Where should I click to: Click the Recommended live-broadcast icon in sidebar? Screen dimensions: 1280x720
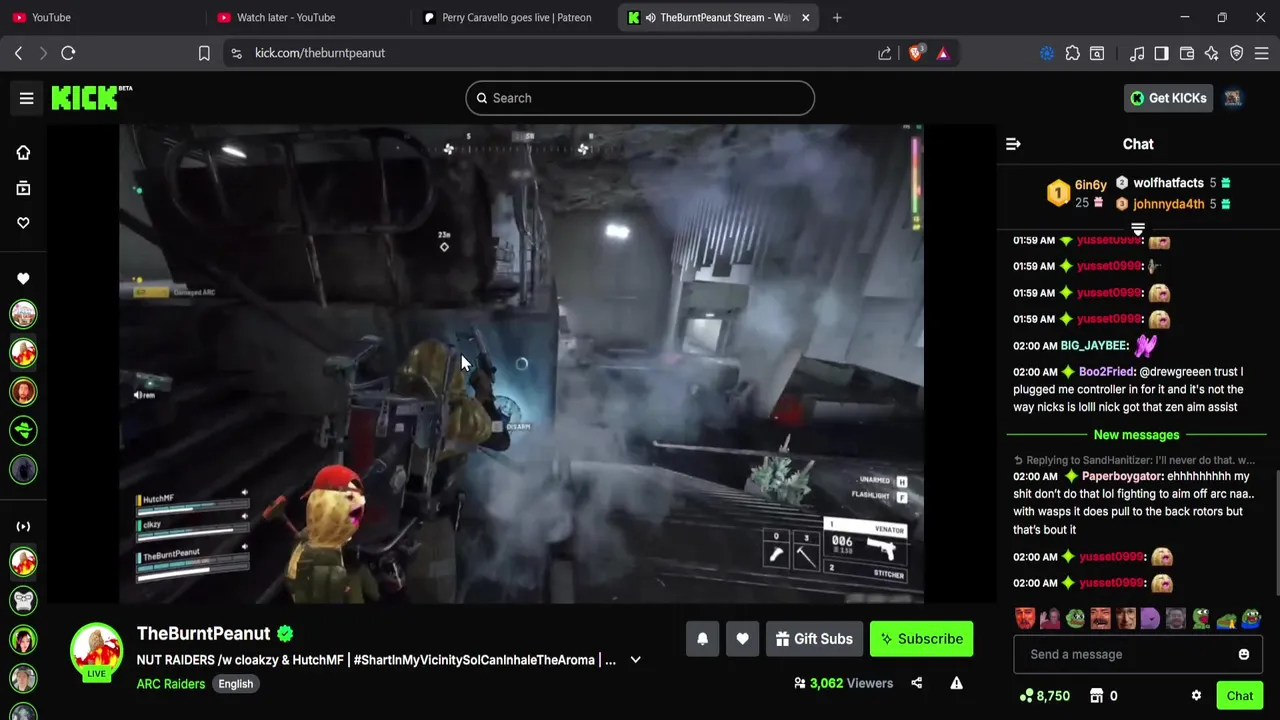[23, 526]
